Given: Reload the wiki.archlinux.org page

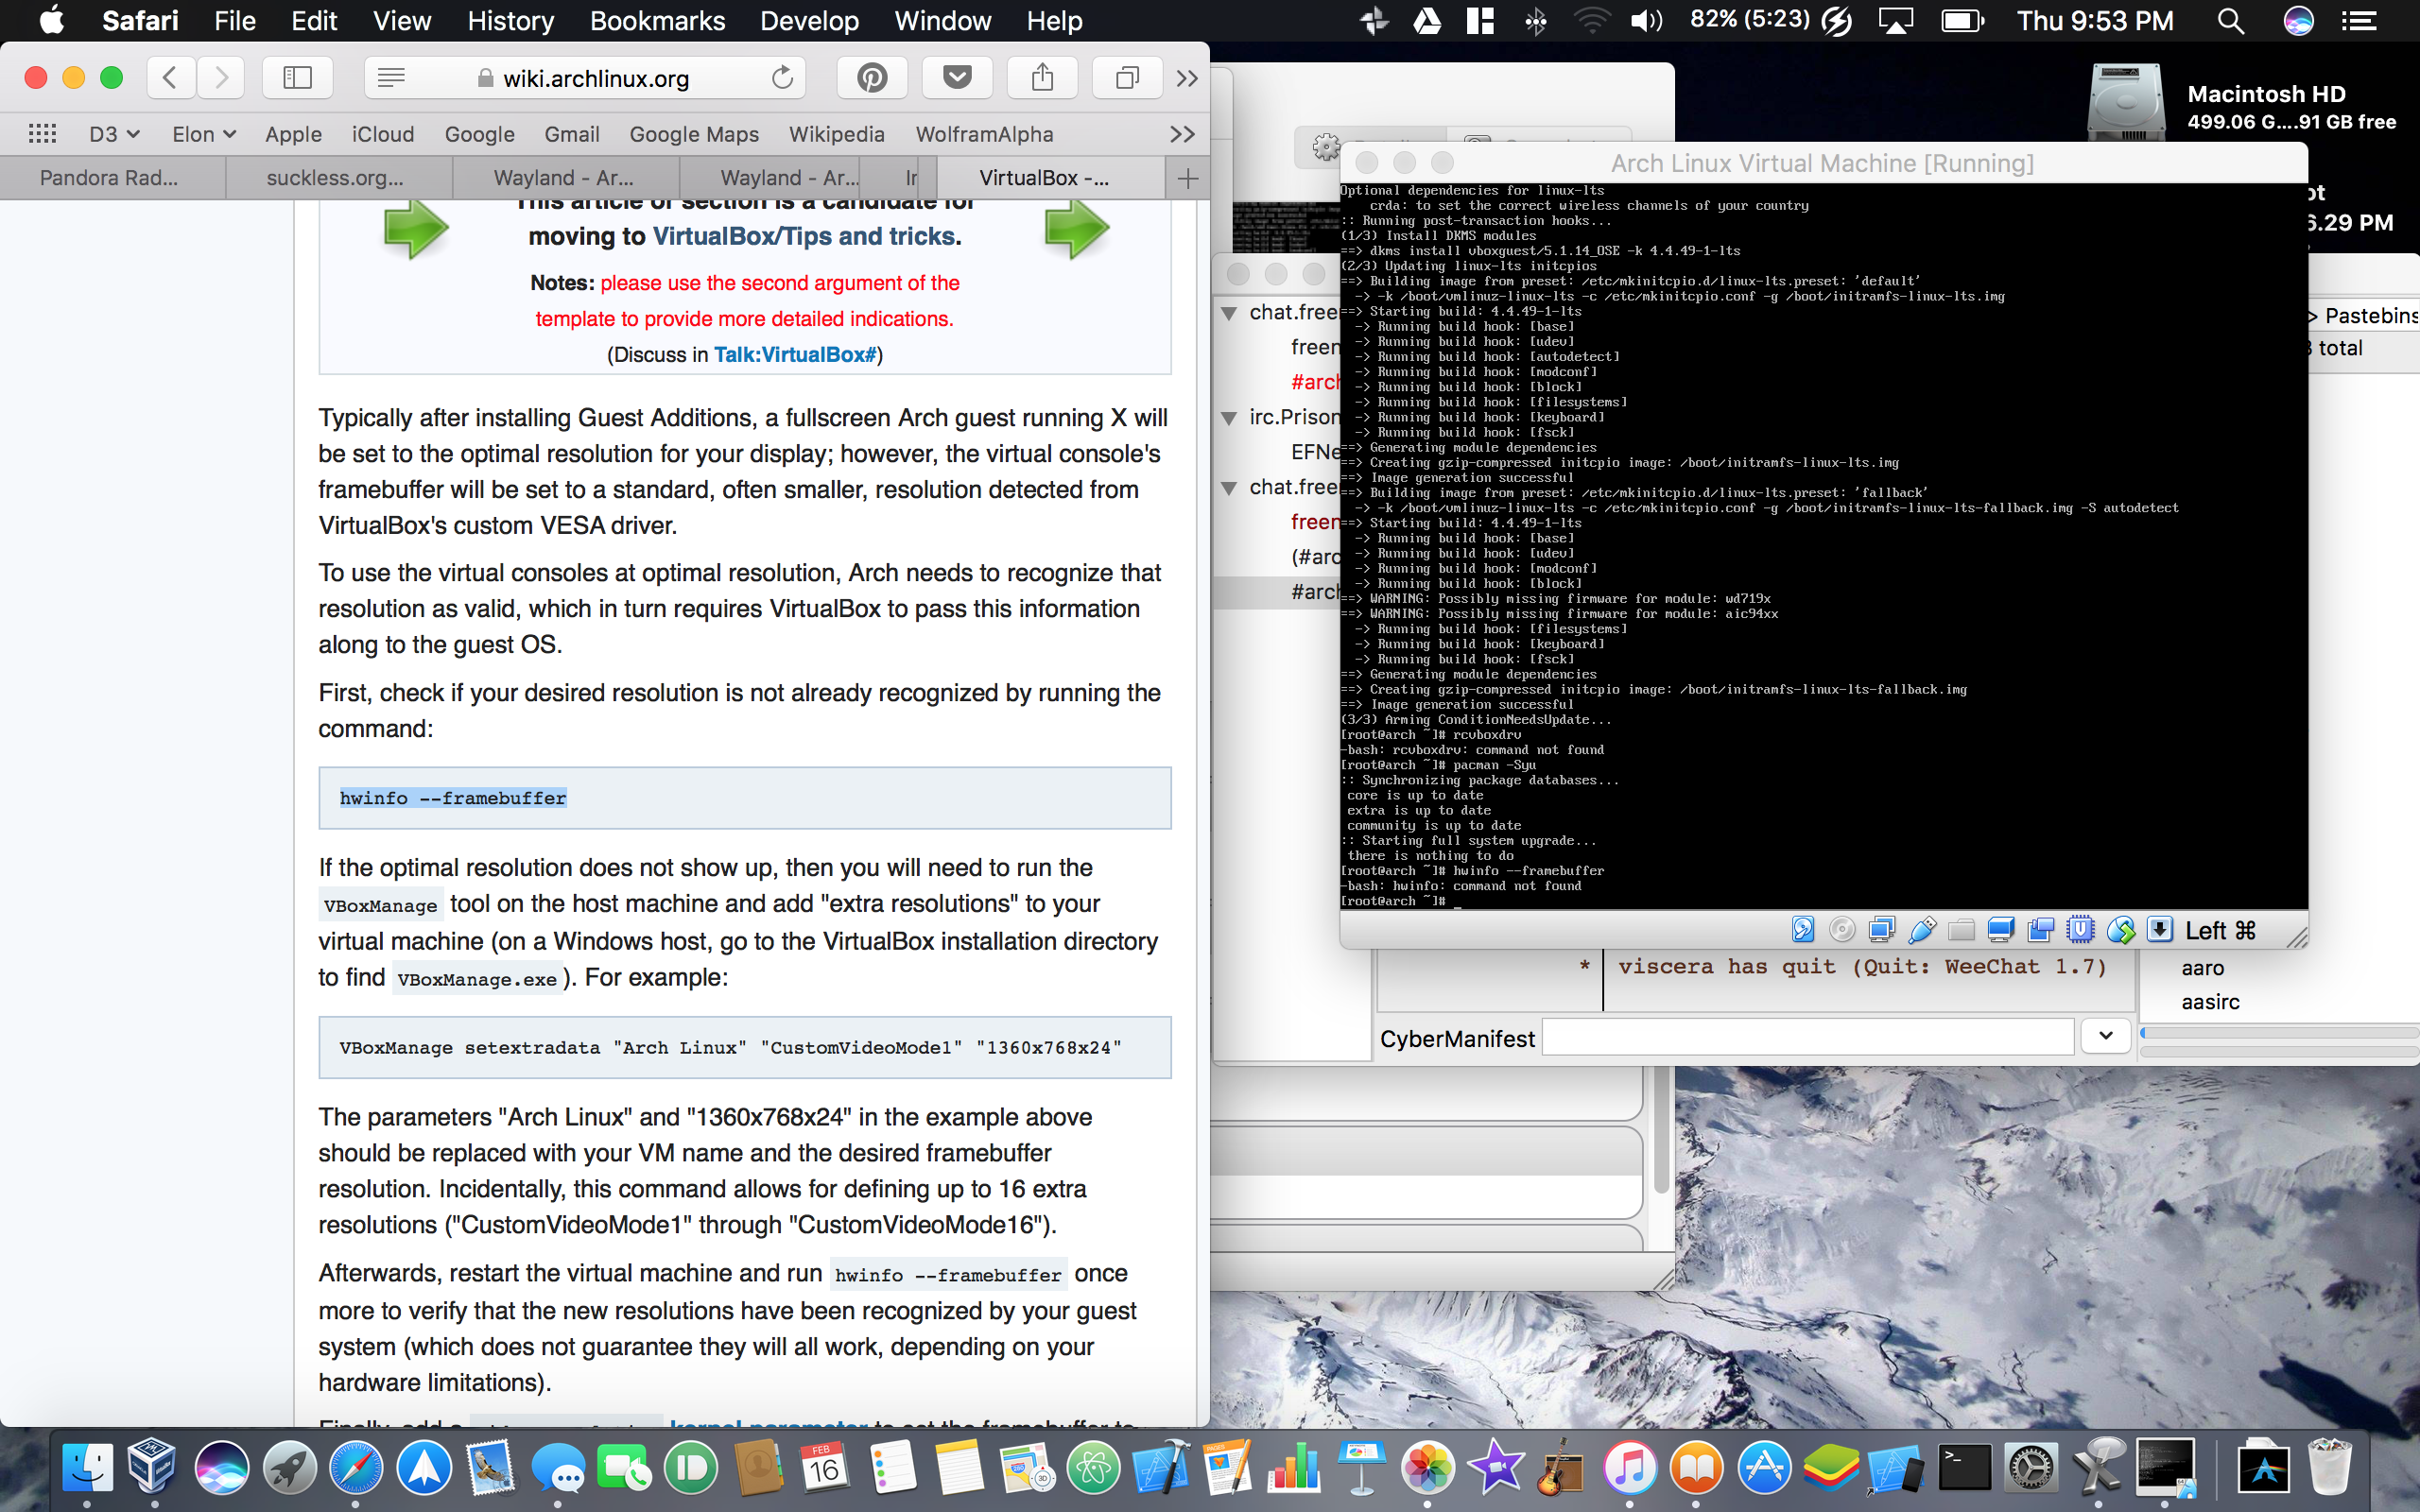Looking at the screenshot, I should [783, 78].
